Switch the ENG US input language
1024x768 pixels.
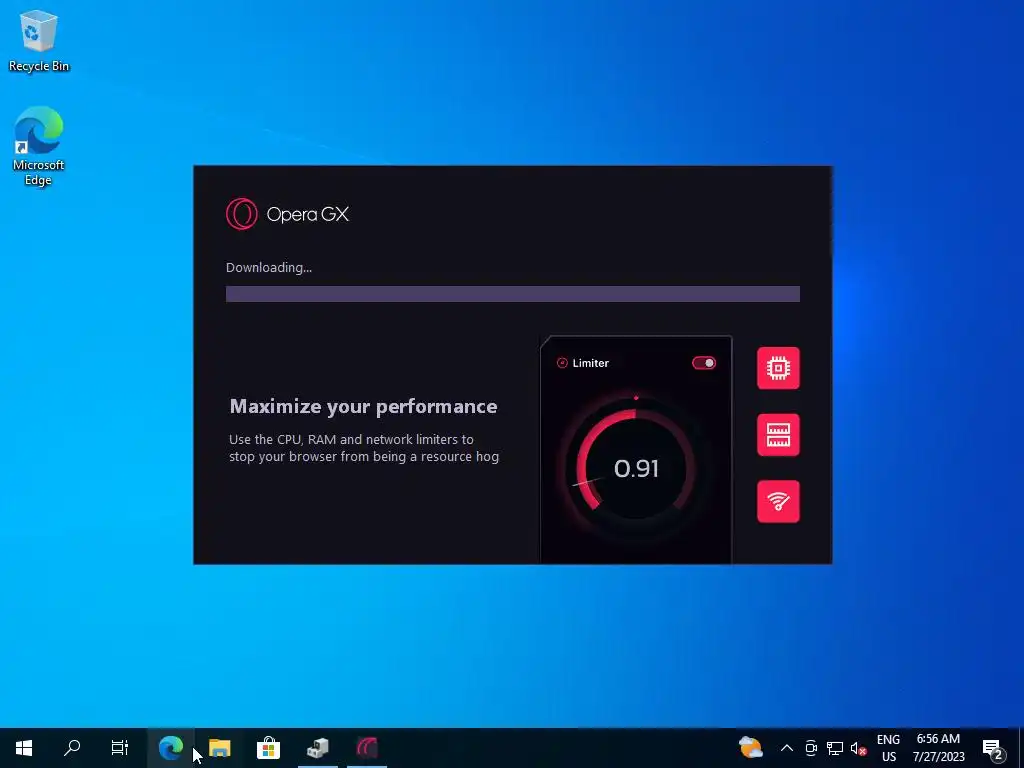click(888, 748)
